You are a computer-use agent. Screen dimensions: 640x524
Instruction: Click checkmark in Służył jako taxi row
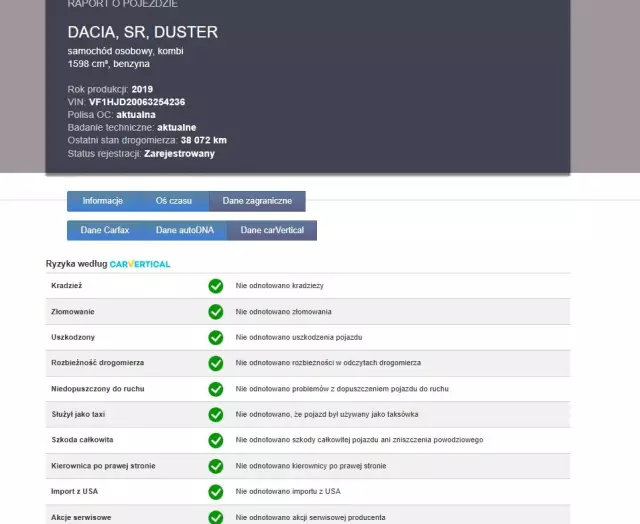[216, 415]
